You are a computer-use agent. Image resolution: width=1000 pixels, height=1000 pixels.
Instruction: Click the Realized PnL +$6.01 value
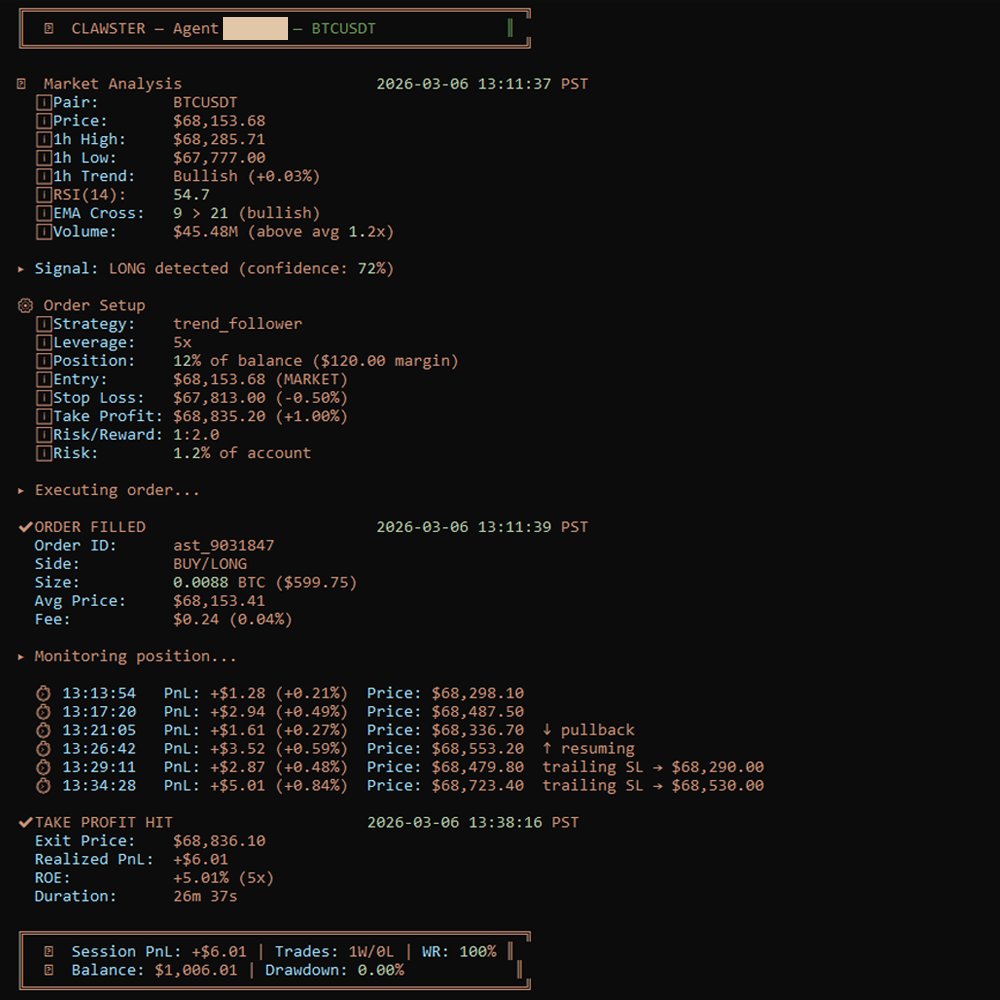[x=200, y=859]
